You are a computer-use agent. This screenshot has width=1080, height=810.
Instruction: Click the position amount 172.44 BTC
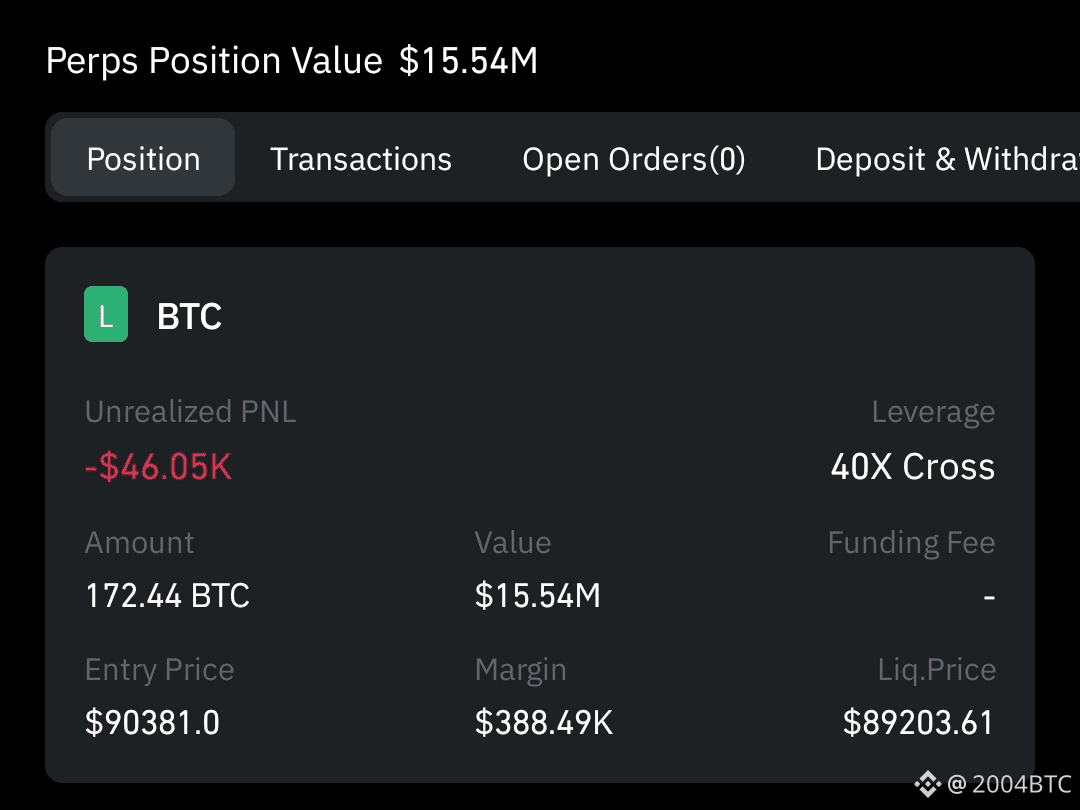166,595
